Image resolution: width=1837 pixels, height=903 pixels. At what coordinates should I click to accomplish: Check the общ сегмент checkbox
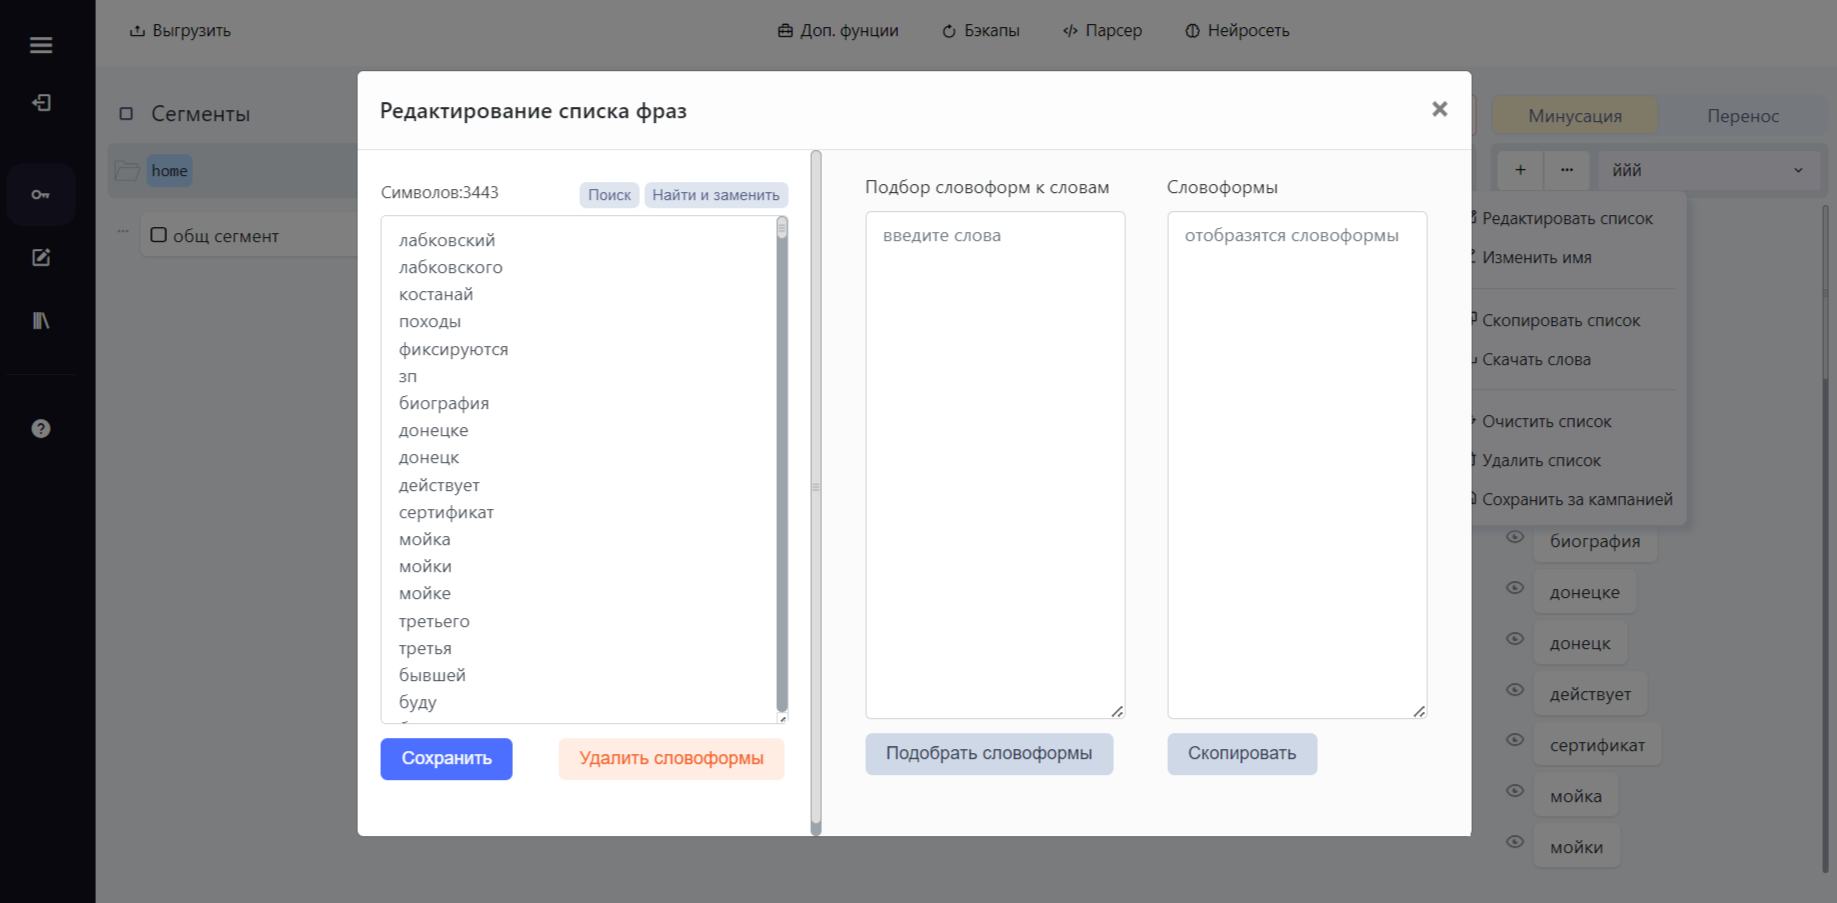click(158, 235)
